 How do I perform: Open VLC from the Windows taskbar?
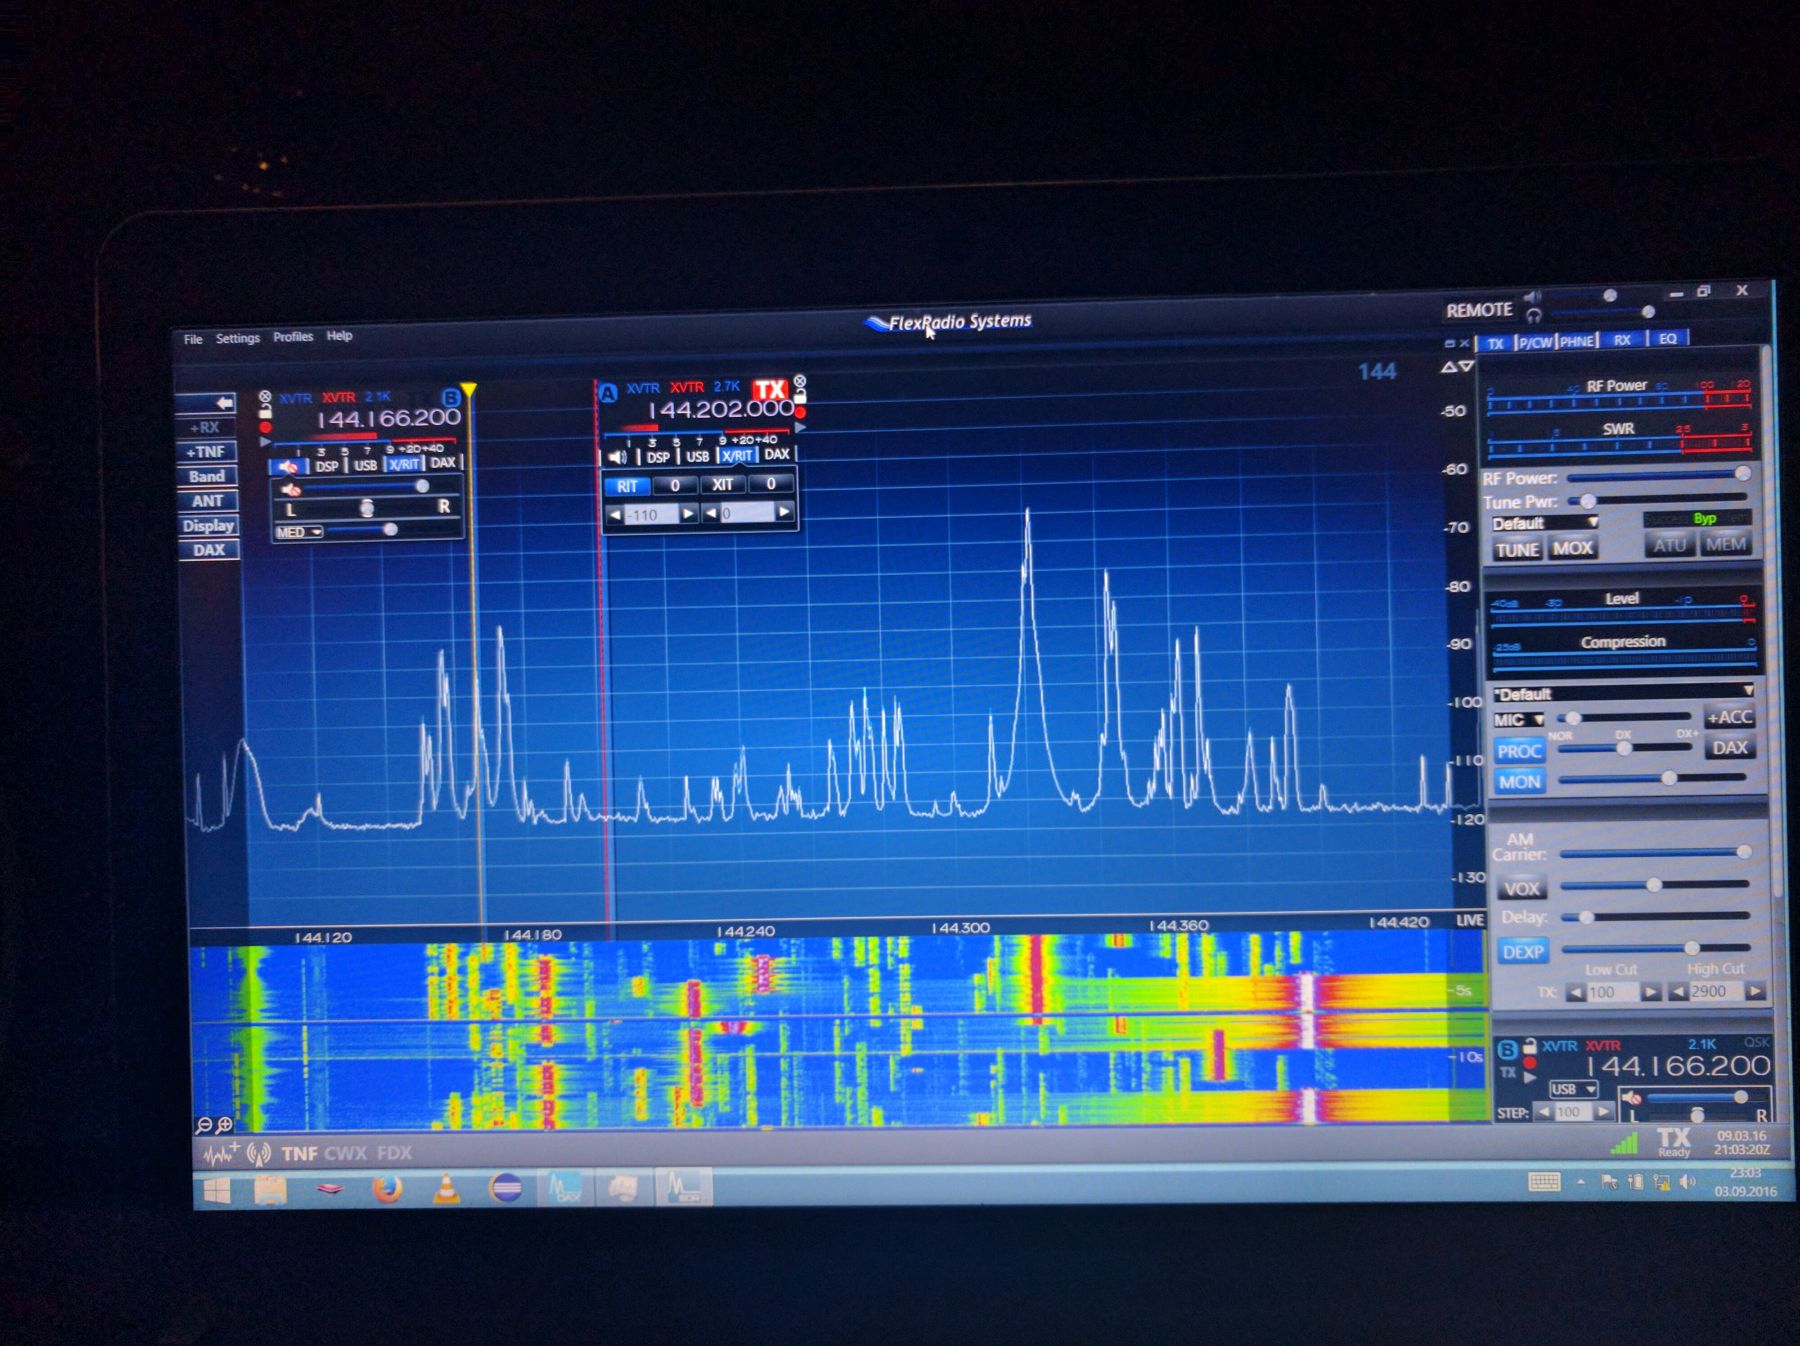tap(446, 1188)
